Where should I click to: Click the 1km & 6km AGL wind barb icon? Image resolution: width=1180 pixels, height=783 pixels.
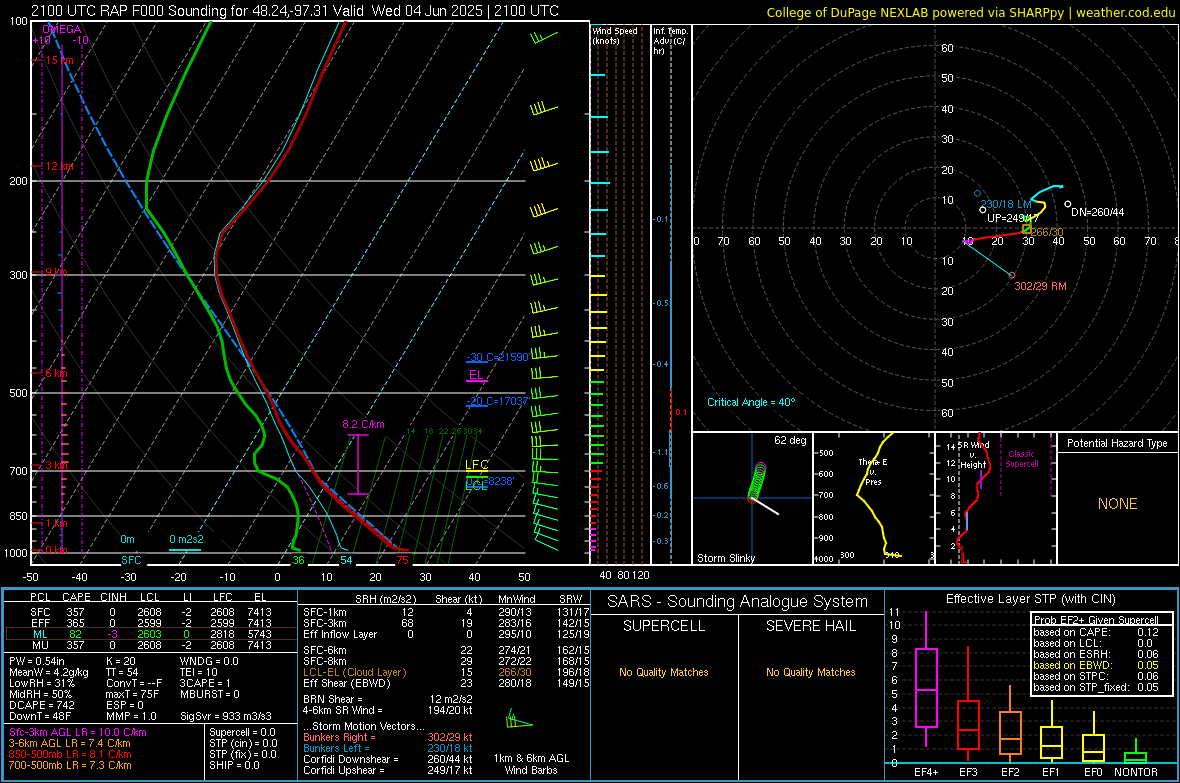(x=519, y=719)
